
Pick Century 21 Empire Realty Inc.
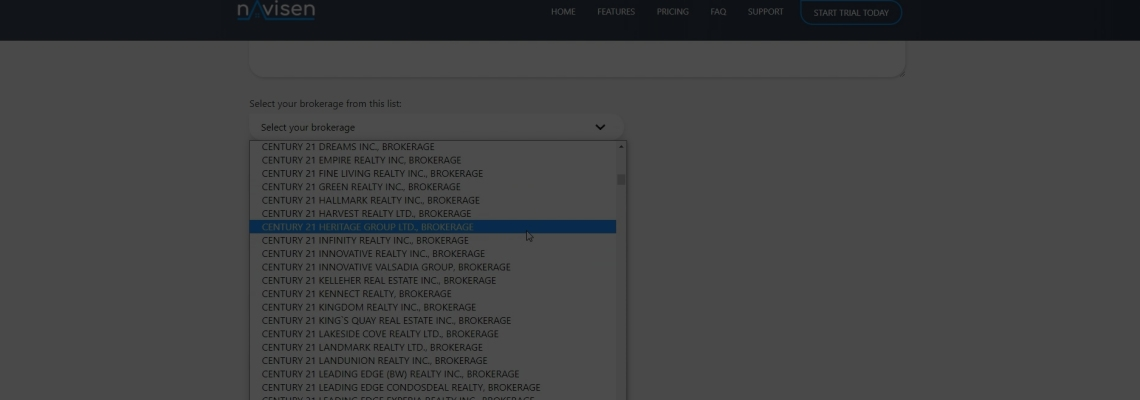[x=361, y=160]
